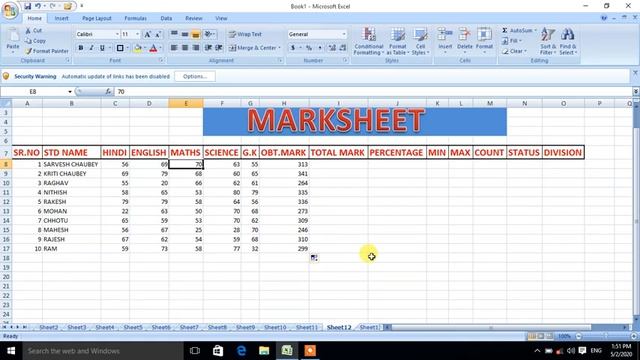Open the Font Color dropdown arrow
640x360 pixels.
[x=160, y=48]
